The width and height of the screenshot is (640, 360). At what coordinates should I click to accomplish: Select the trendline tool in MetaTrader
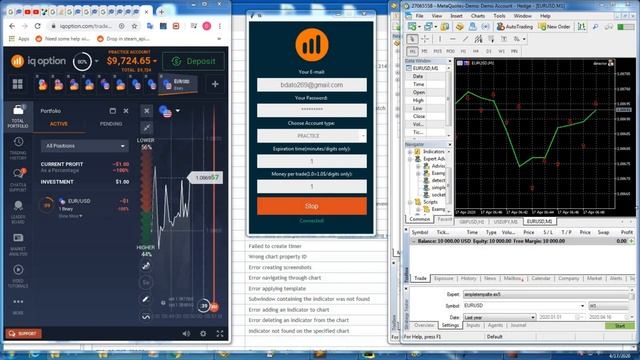coord(465,39)
